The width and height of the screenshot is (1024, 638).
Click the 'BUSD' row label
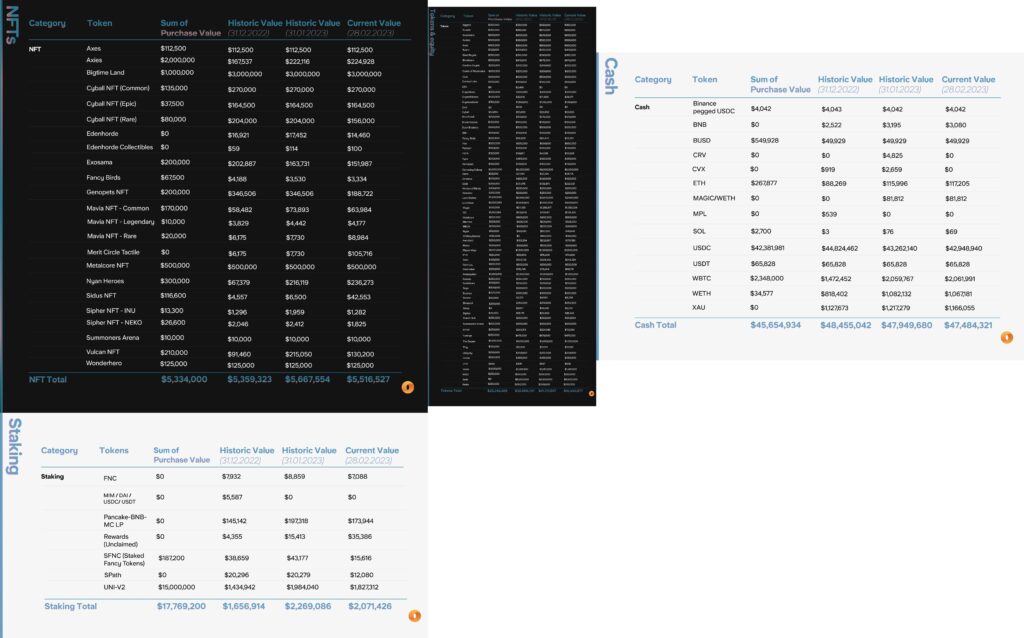click(x=701, y=140)
